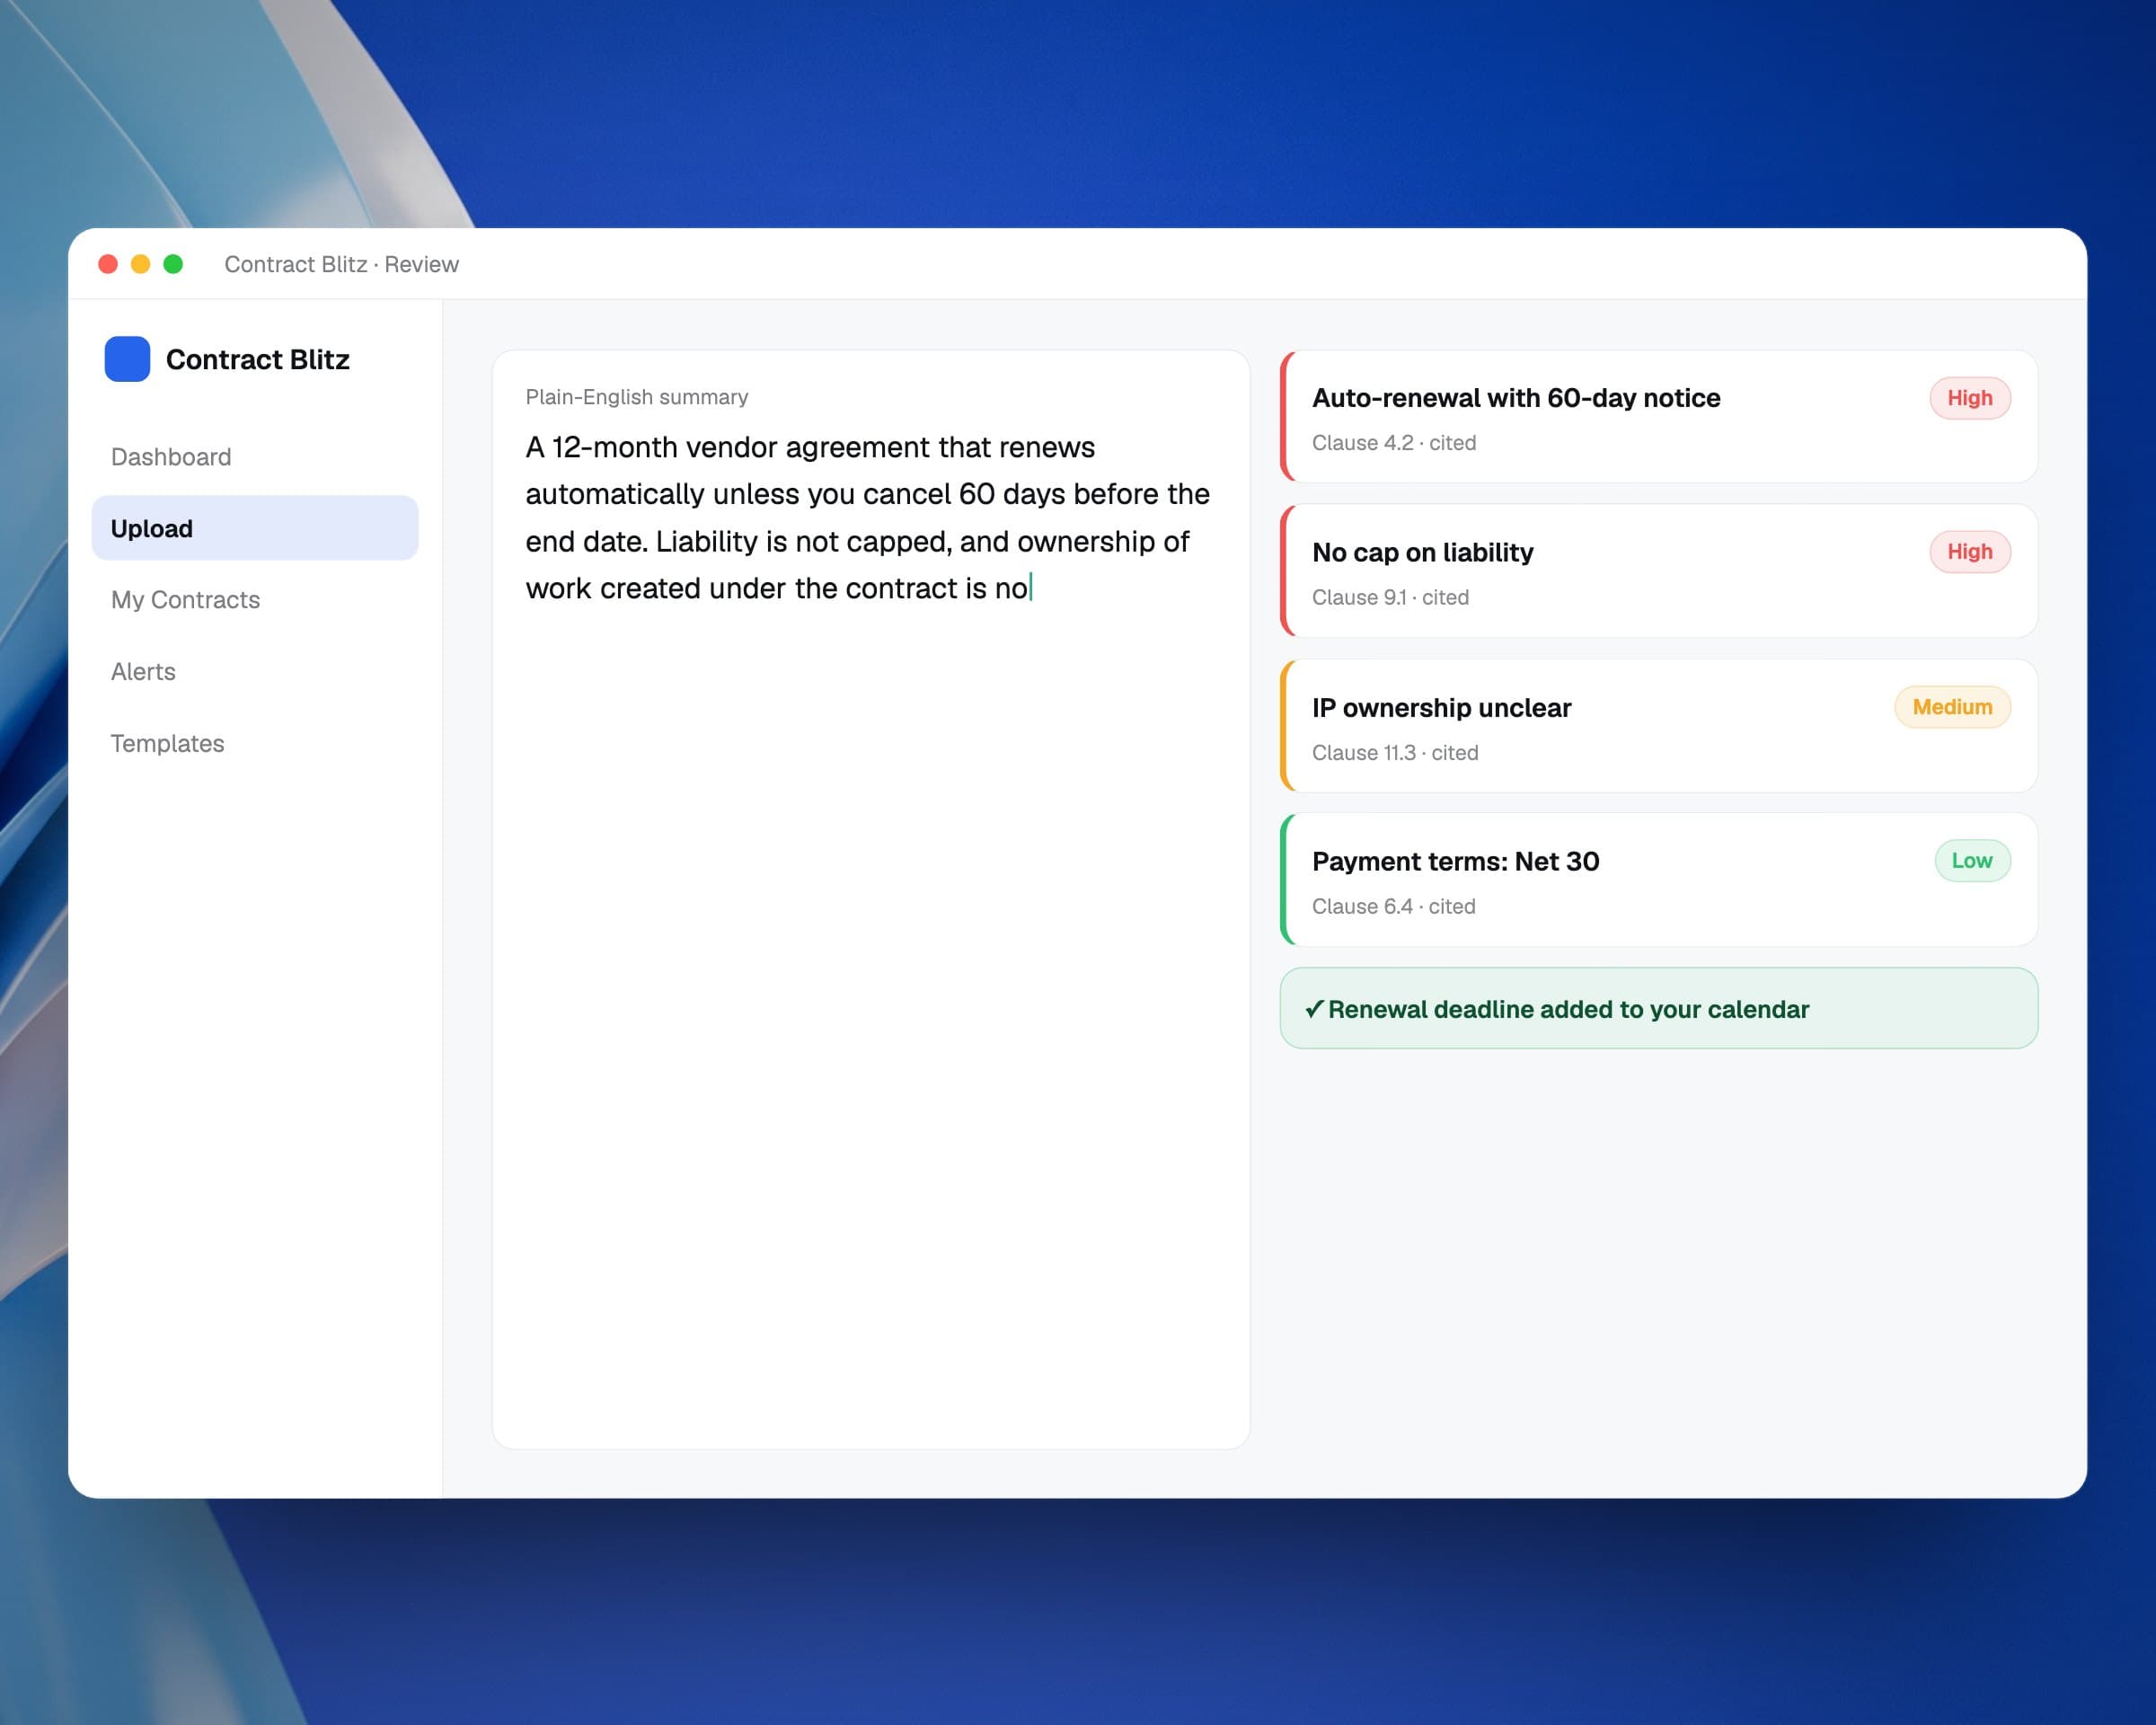Click the Renewal deadline added confirmation banner
2156x1725 pixels.
point(1659,1009)
